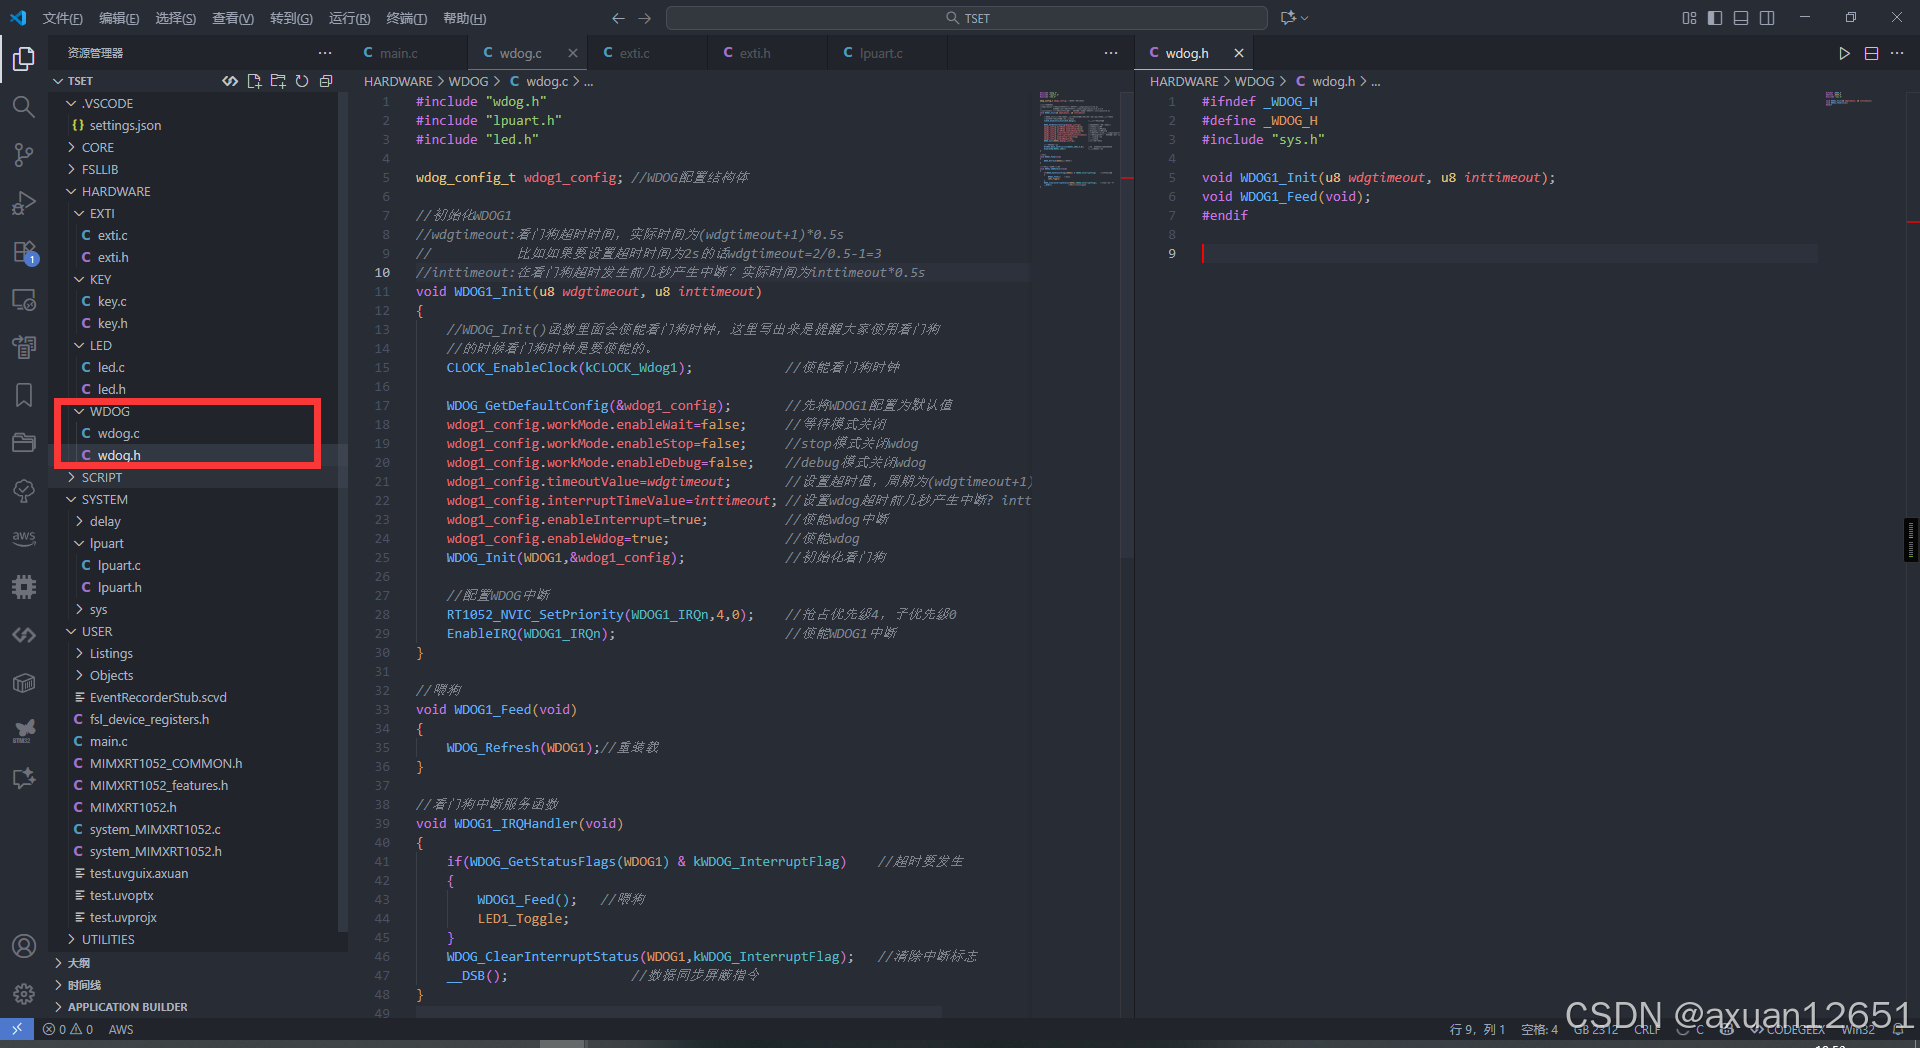This screenshot has width=1920, height=1048.
Task: Toggle the primary side bar visibility
Action: [1715, 18]
